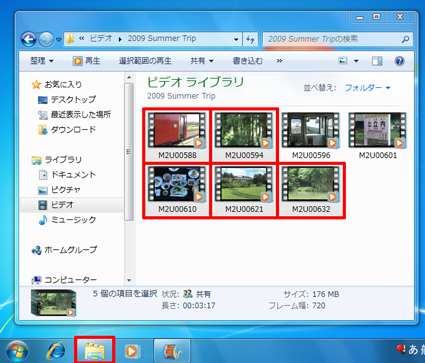This screenshot has width=425, height=363.
Task: Click the Forward navigation arrow button
Action: coord(46,40)
